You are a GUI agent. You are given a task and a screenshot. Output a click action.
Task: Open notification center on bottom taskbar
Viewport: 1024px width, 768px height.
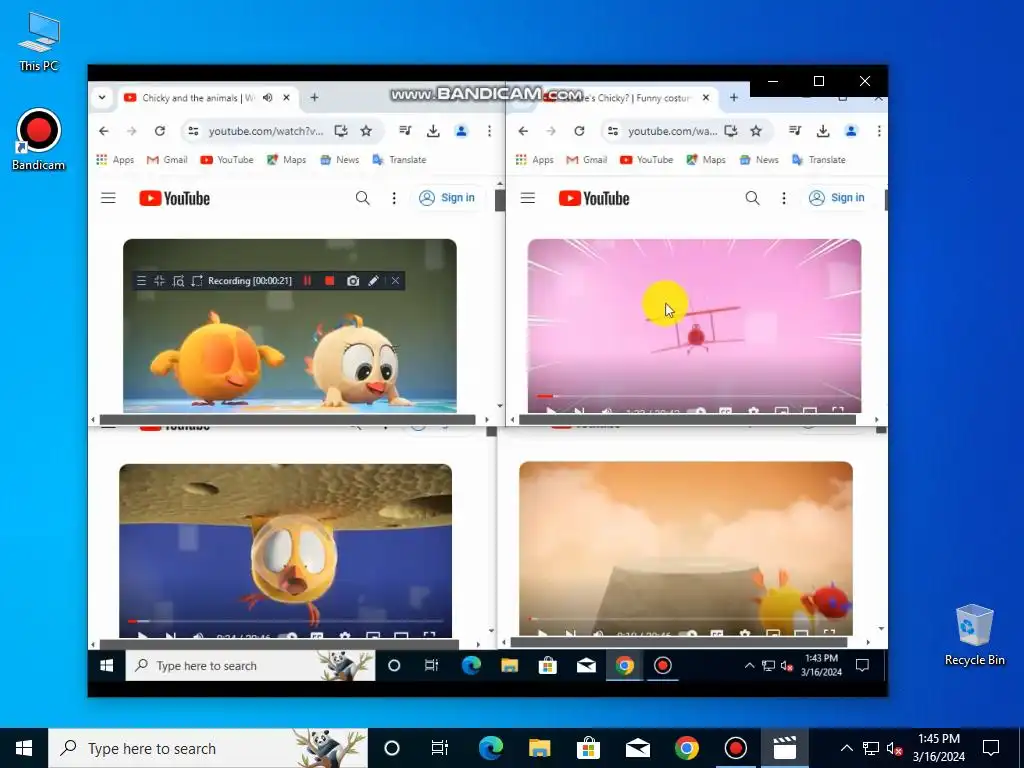tap(991, 748)
